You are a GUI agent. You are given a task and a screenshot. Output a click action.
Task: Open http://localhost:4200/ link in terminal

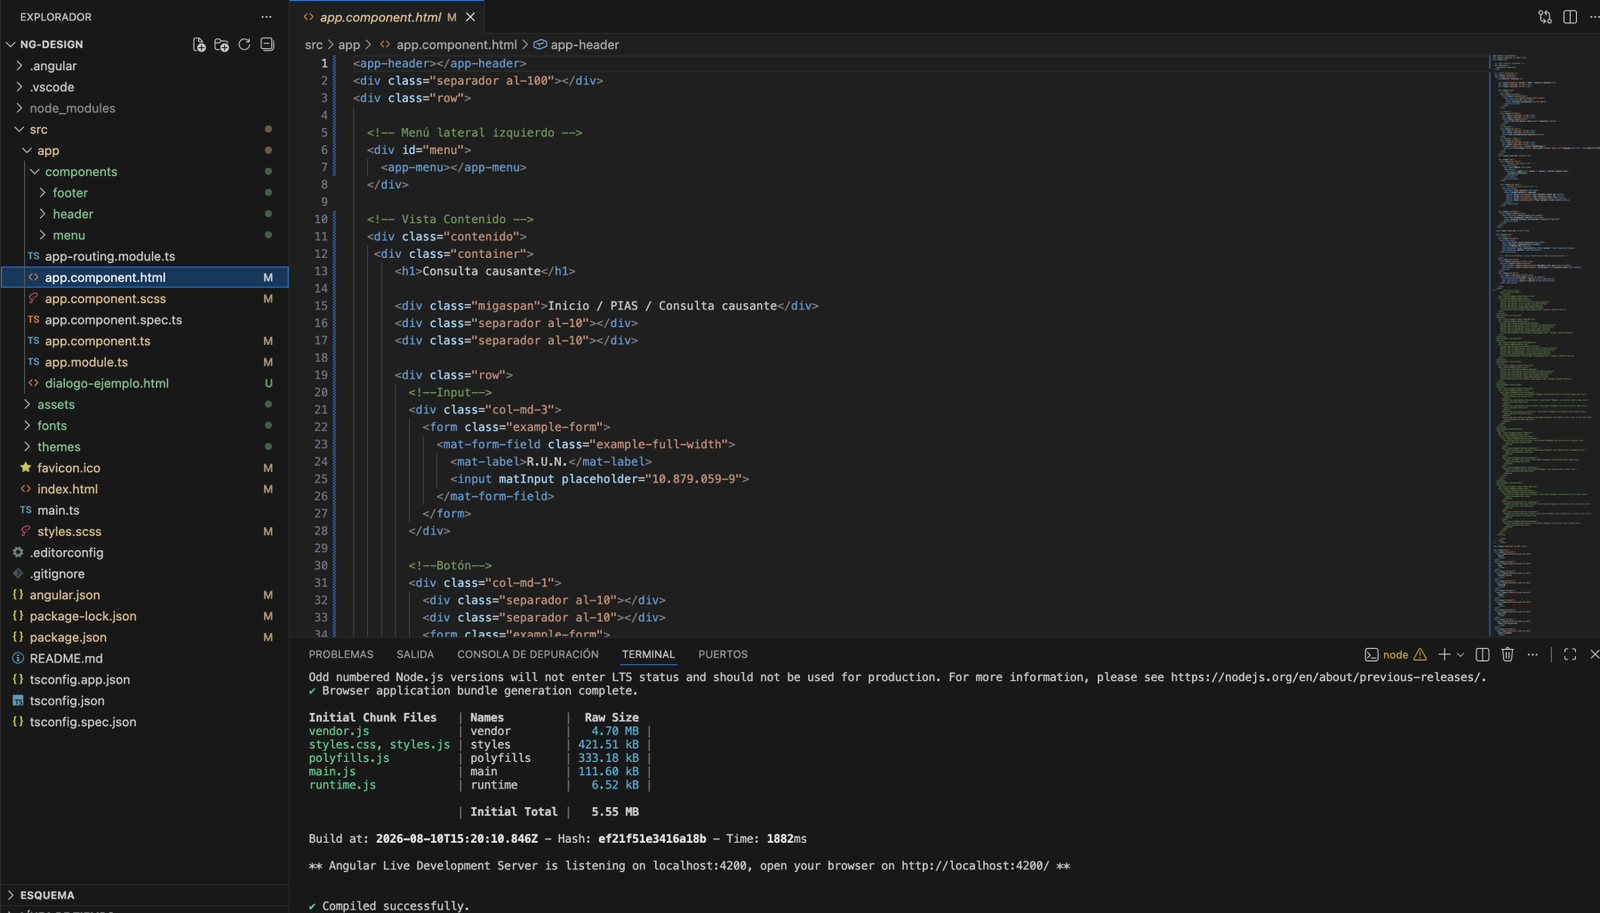[x=975, y=866]
